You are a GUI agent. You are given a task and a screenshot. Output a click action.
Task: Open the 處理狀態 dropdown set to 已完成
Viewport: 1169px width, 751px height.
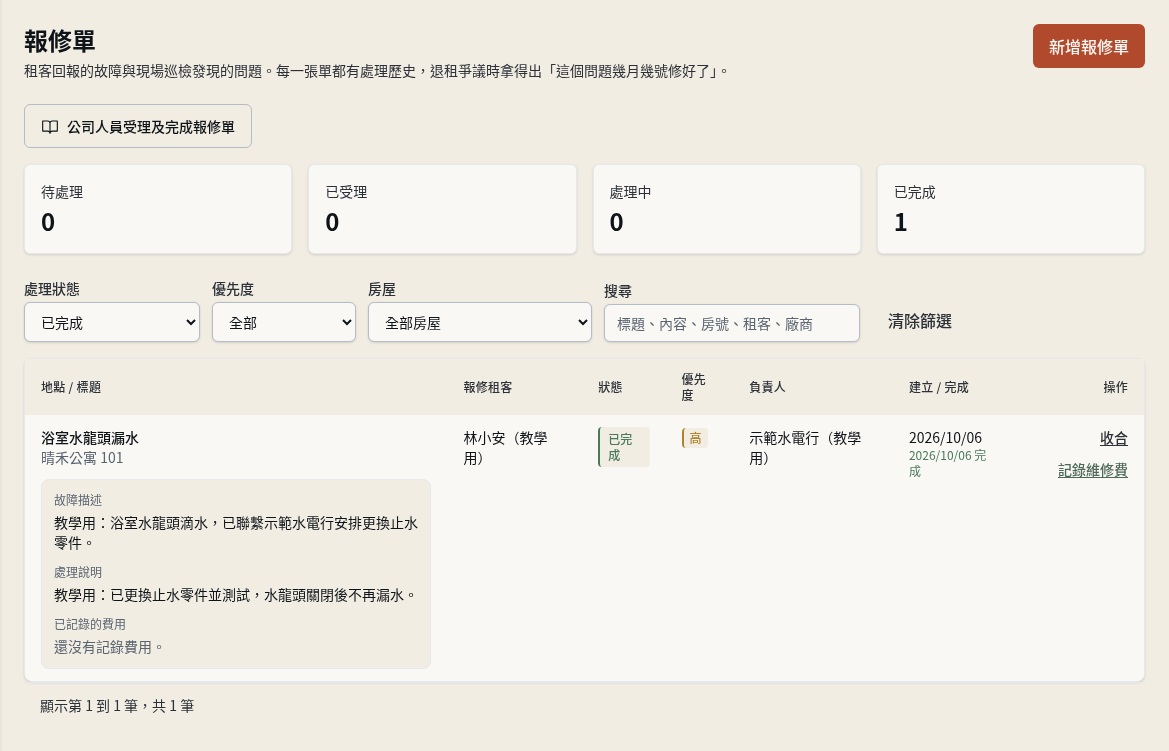coord(112,322)
